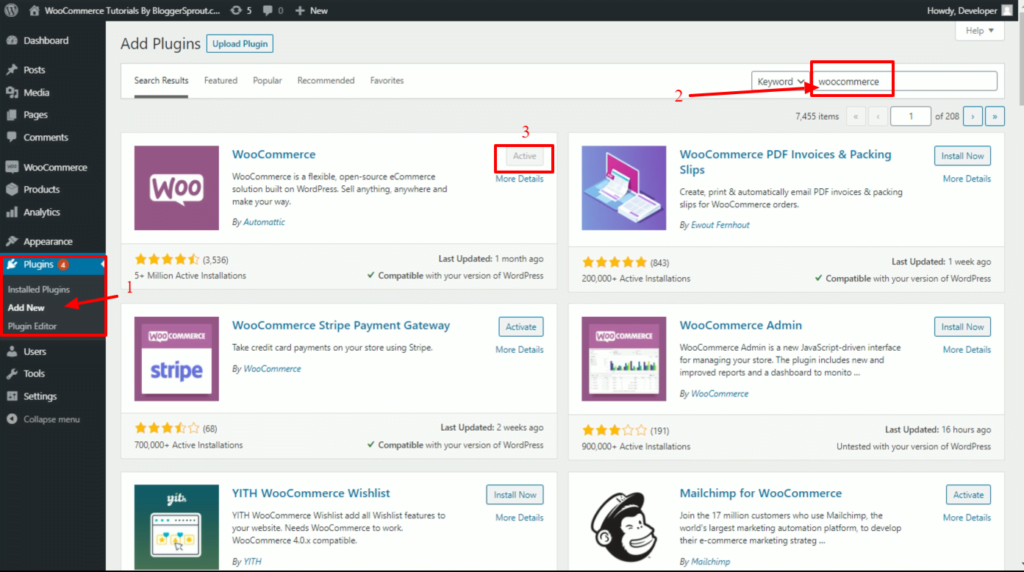Open the PDF Invoices plugin thumbnail
The image size is (1024, 572).
(x=624, y=188)
